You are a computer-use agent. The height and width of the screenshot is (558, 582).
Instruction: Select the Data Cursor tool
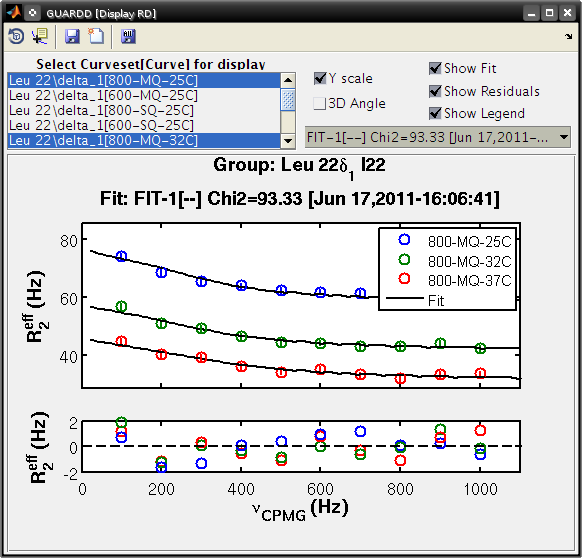pos(40,36)
